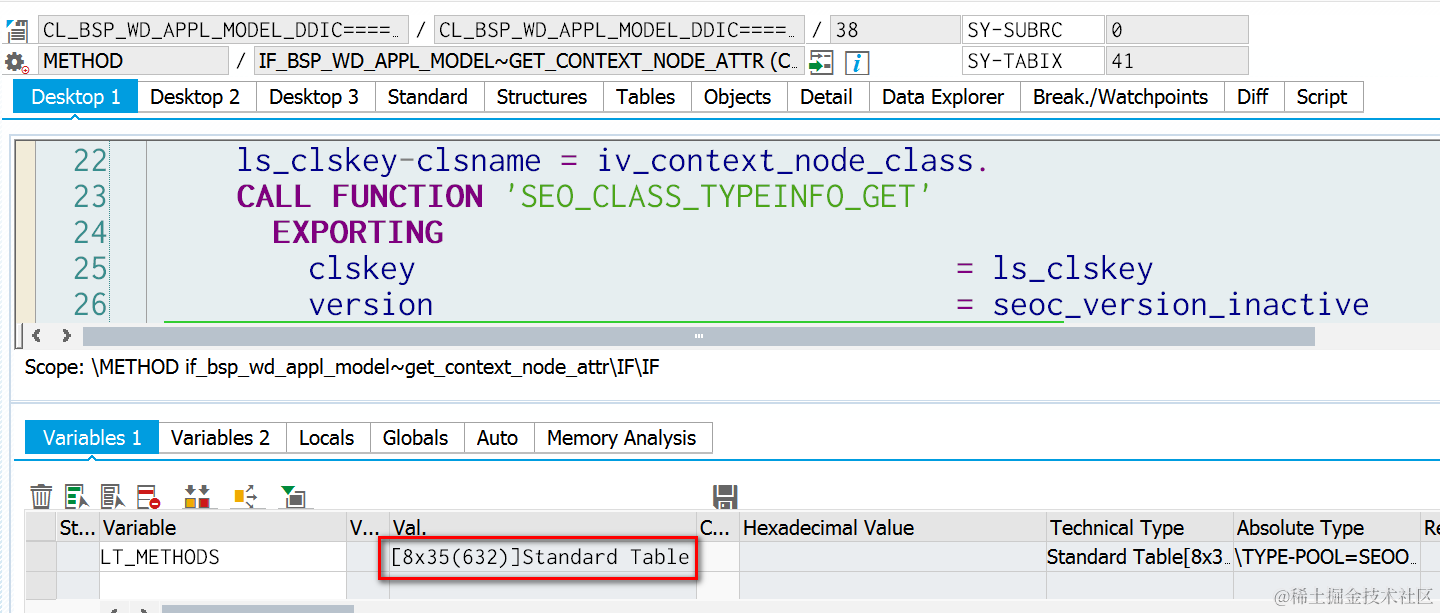1440x613 pixels.
Task: Click the METHOD event type field
Action: click(x=133, y=61)
